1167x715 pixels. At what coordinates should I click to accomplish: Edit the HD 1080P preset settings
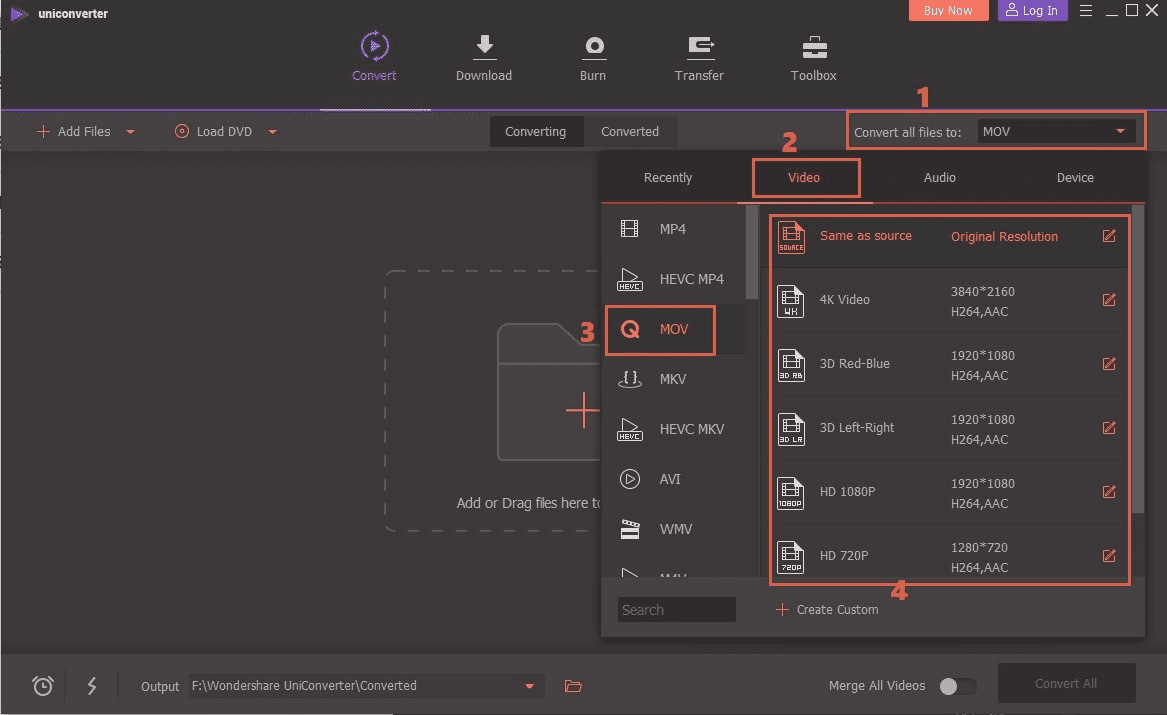click(x=1108, y=492)
